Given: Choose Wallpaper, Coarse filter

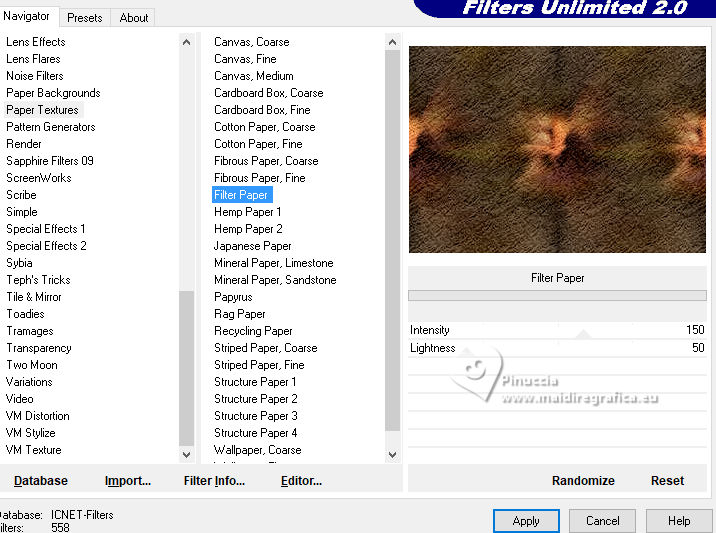Looking at the screenshot, I should click(258, 450).
